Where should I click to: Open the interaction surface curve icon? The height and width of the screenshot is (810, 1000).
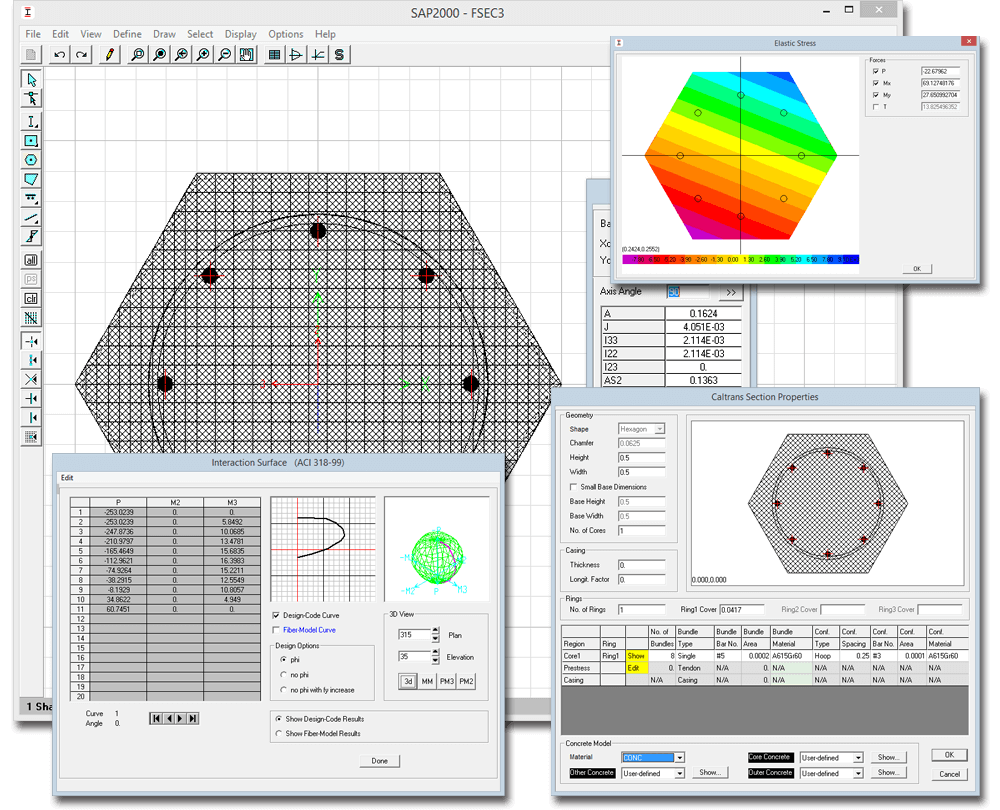(x=296, y=55)
